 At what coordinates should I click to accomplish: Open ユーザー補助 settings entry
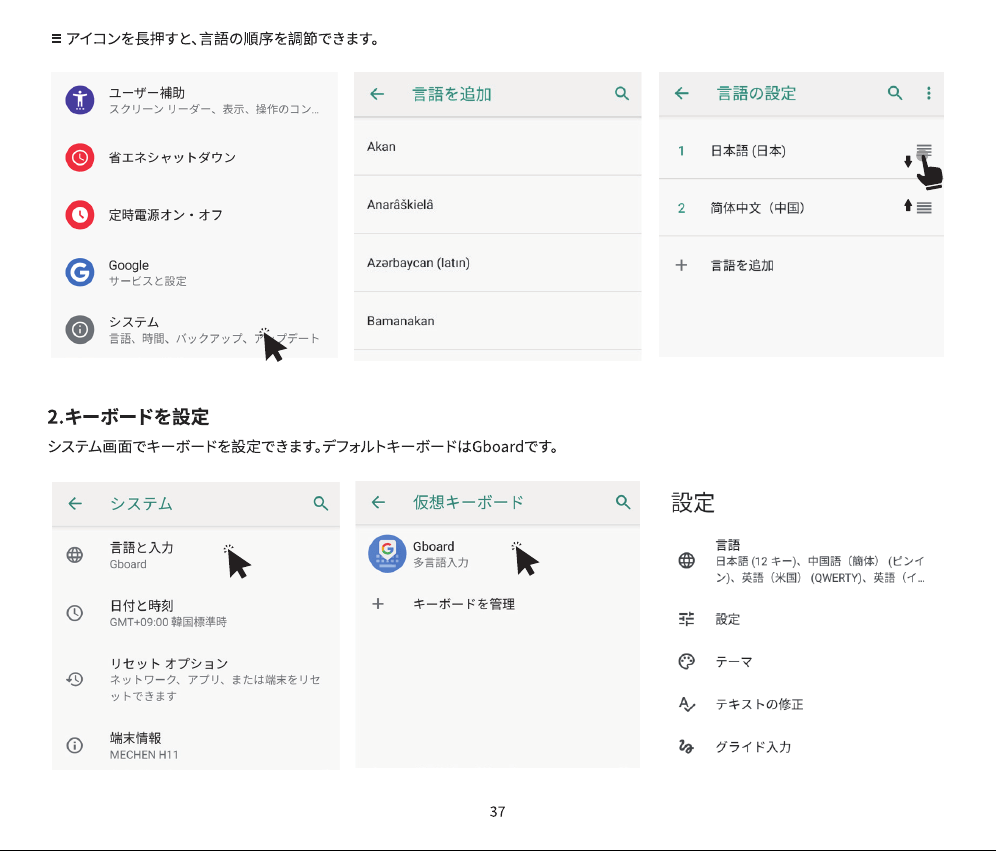[x=194, y=100]
